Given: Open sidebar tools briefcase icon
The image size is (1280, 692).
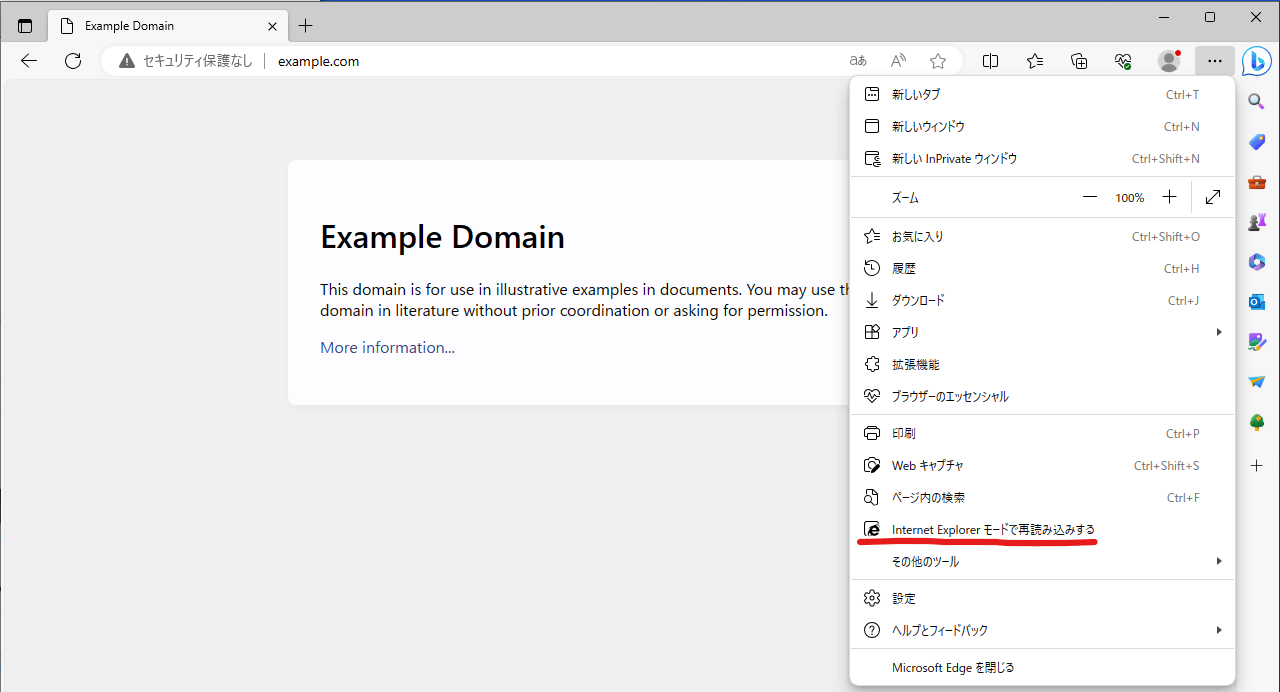Looking at the screenshot, I should pos(1257,182).
